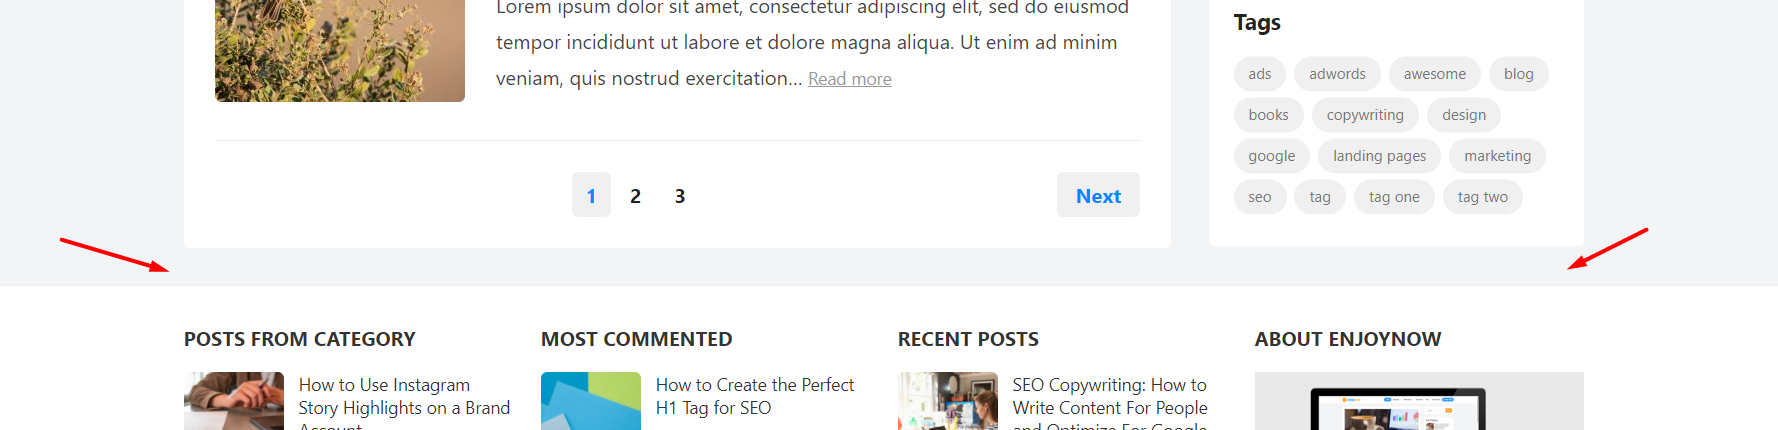Click the Next pagination button
This screenshot has width=1778, height=430.
[1098, 195]
